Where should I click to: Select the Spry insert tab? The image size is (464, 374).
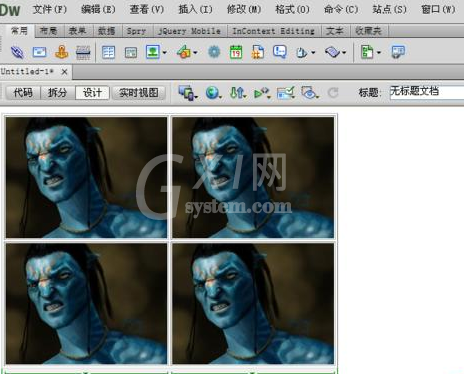point(136,31)
